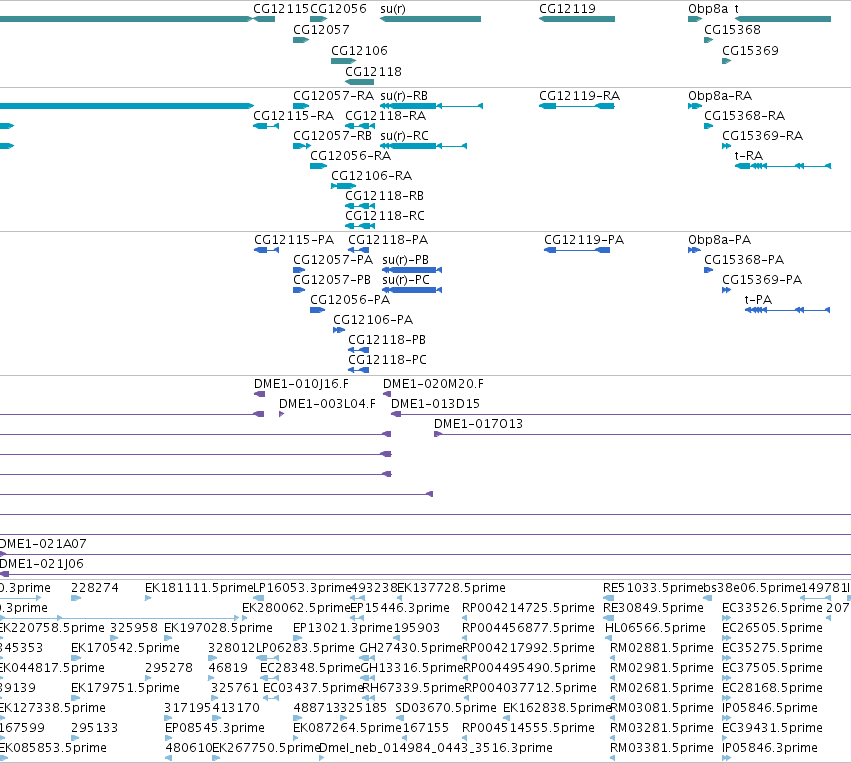Image resolution: width=851 pixels, height=763 pixels.
Task: Select the DME1-017O13 BAC label
Action: click(478, 425)
